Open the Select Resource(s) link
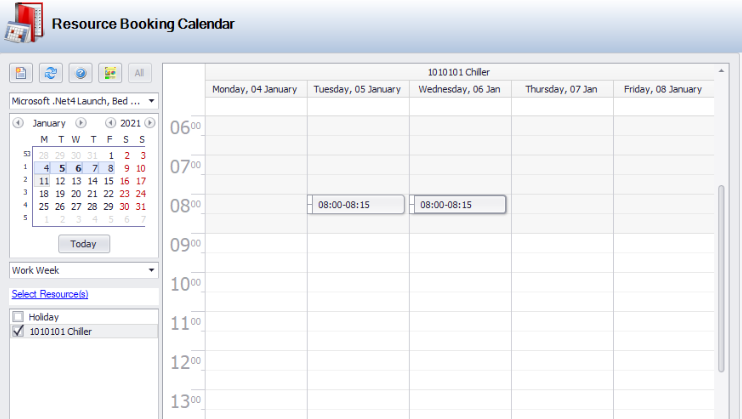 [x=50, y=294]
